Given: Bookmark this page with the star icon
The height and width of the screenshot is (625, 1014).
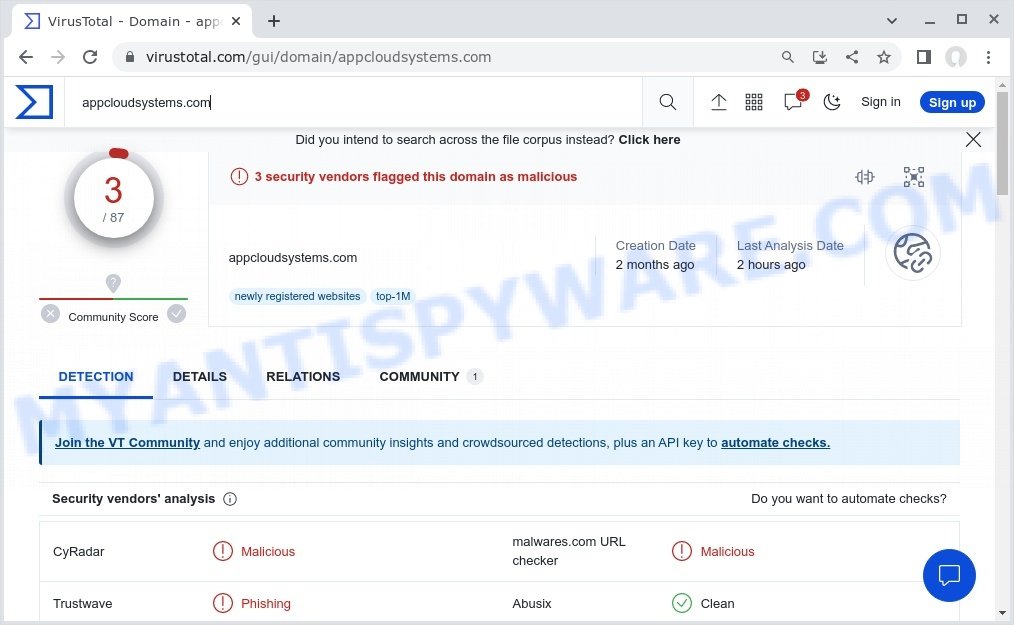Looking at the screenshot, I should (x=883, y=57).
